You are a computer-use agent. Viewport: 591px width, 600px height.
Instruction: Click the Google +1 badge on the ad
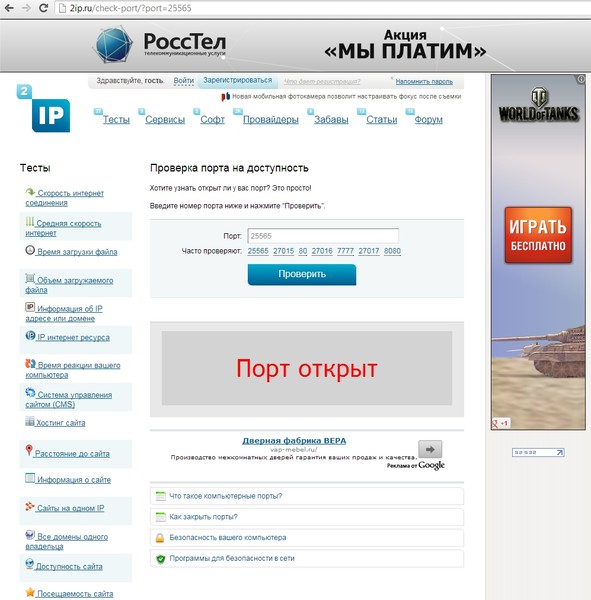point(500,423)
